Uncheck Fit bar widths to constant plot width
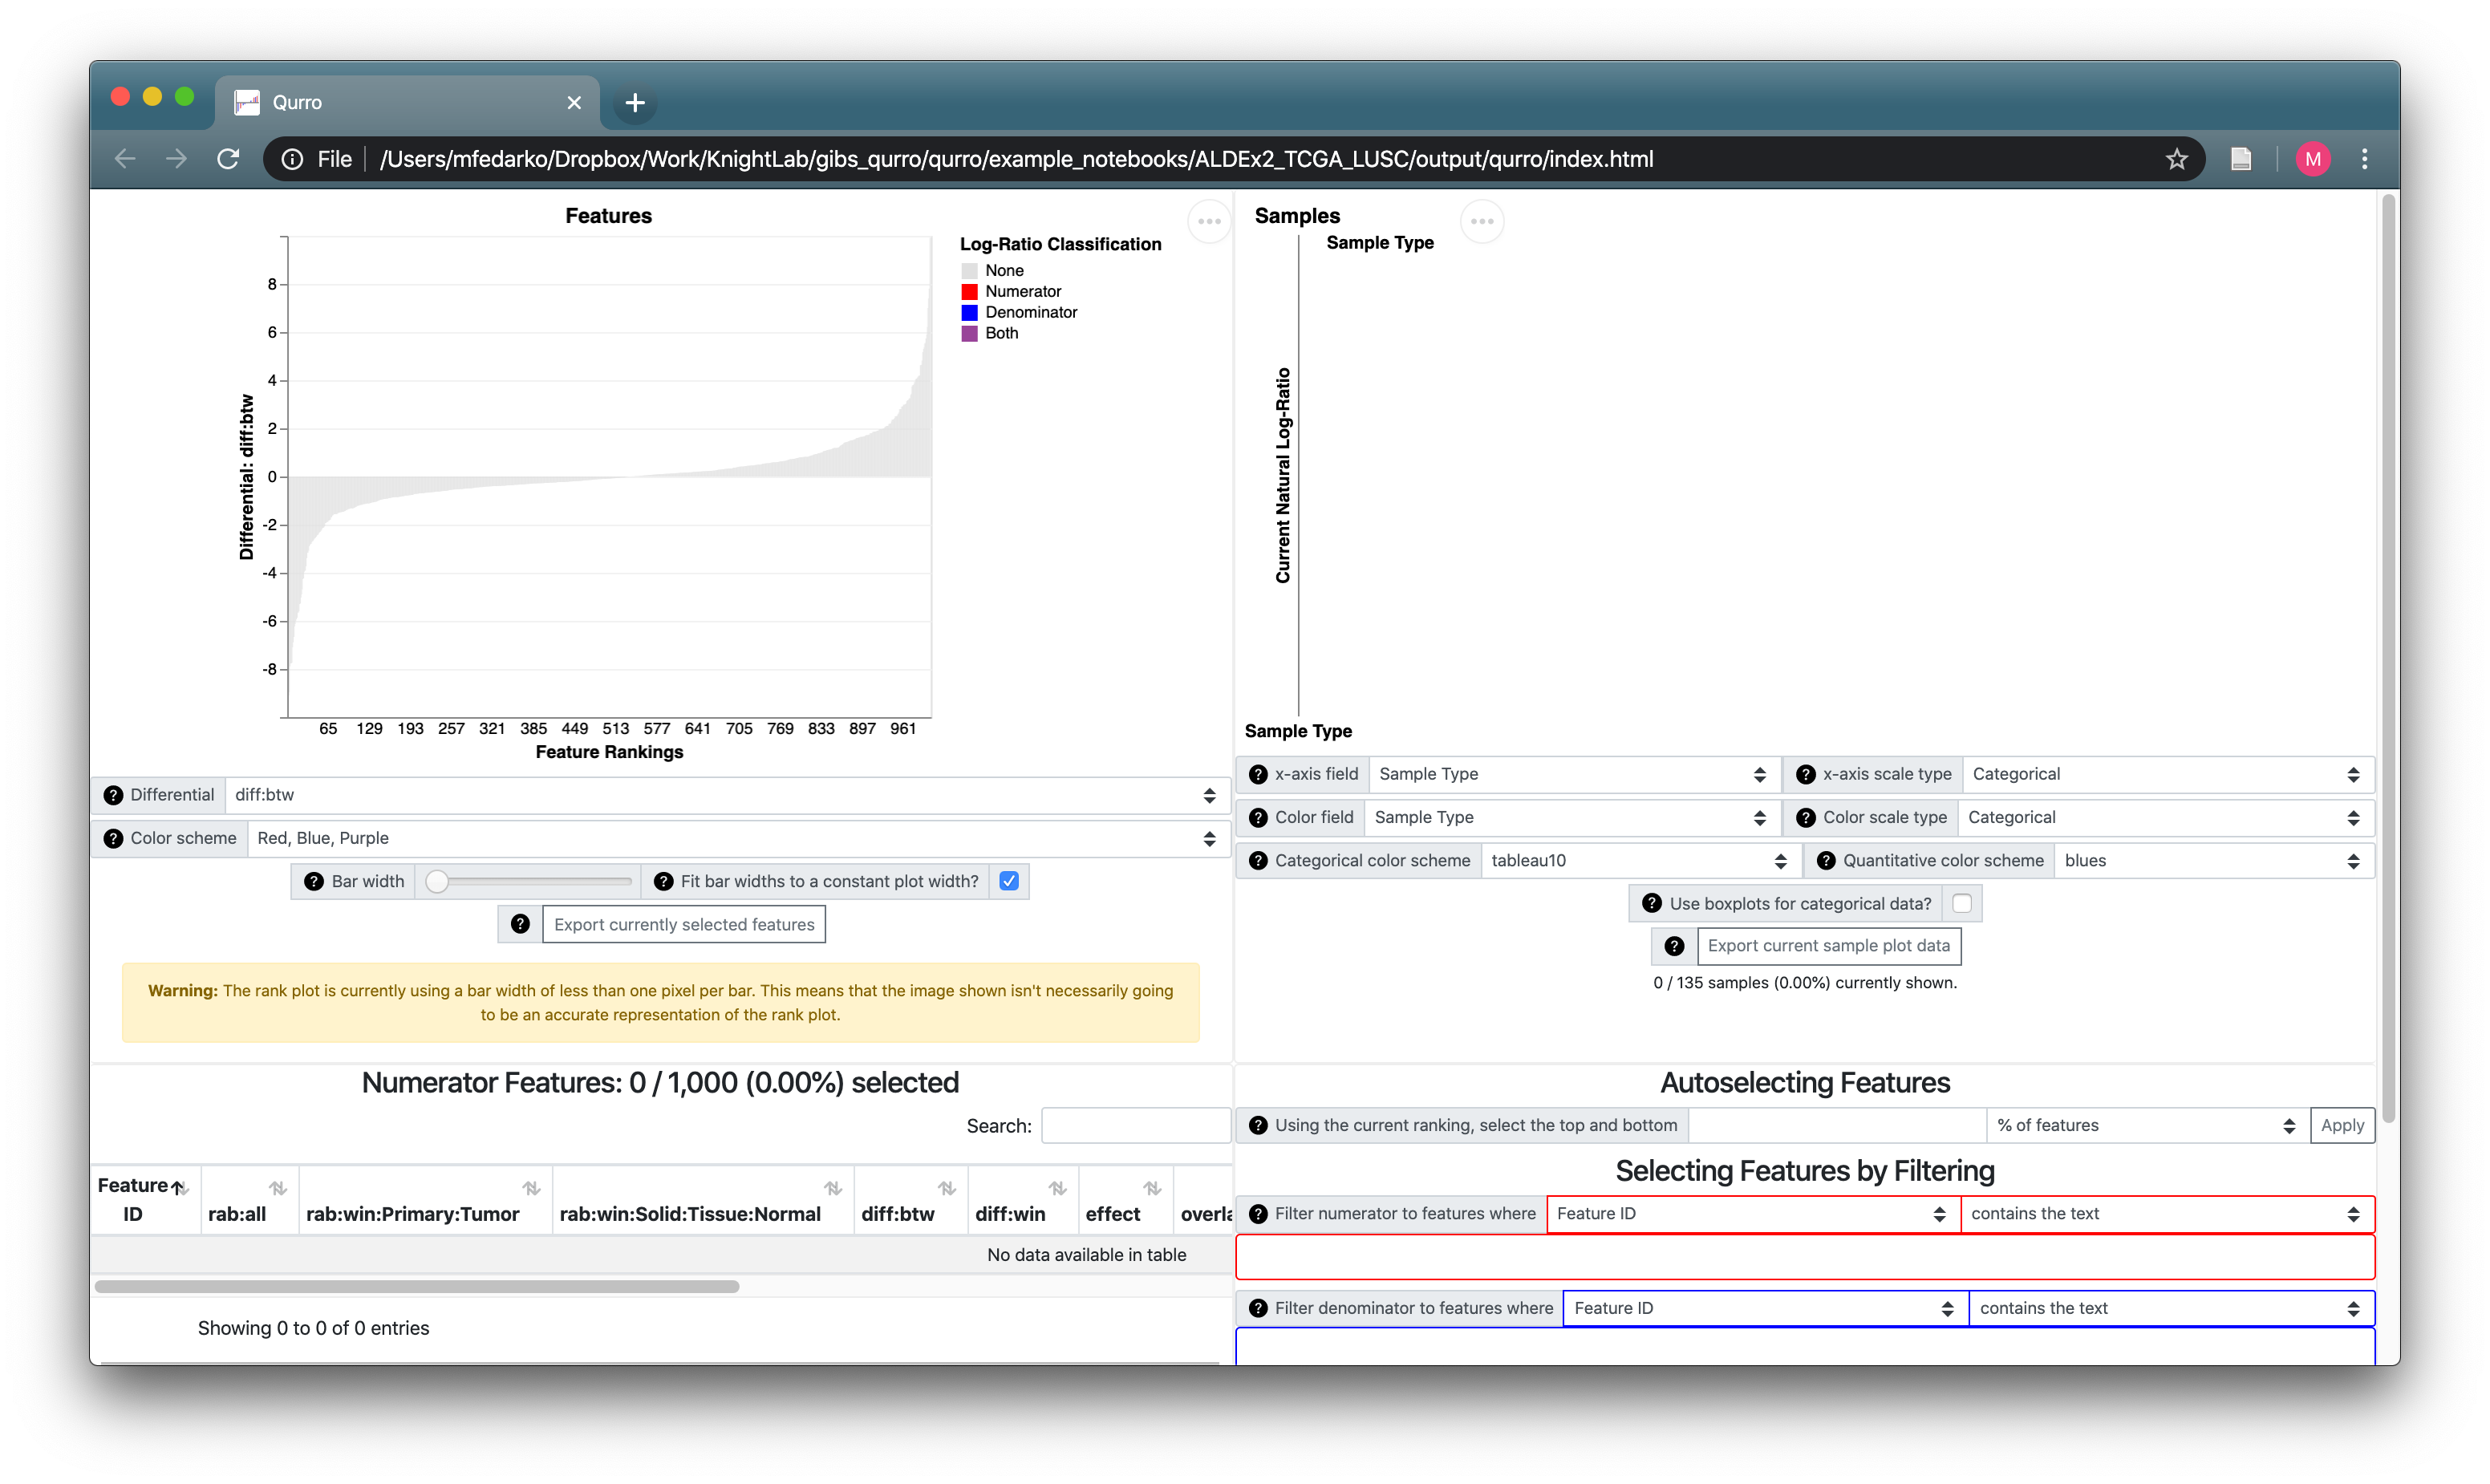 tap(1009, 881)
